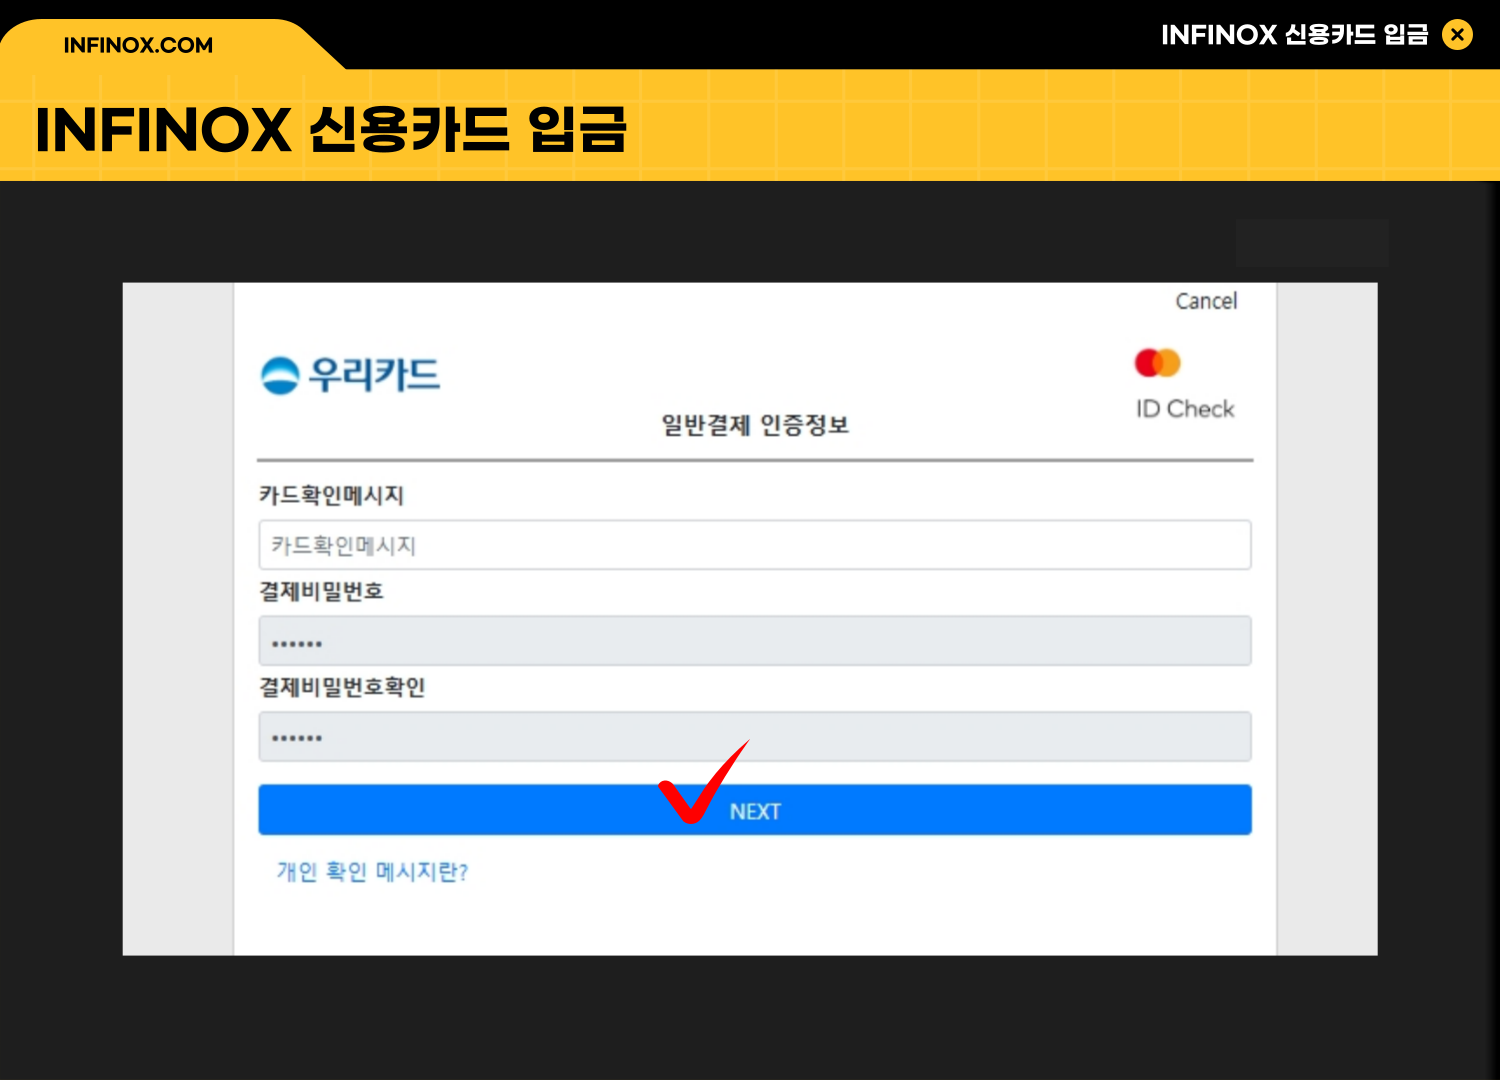Click the 결제비밀번호확인 field label
This screenshot has height=1080, width=1500.
point(342,687)
